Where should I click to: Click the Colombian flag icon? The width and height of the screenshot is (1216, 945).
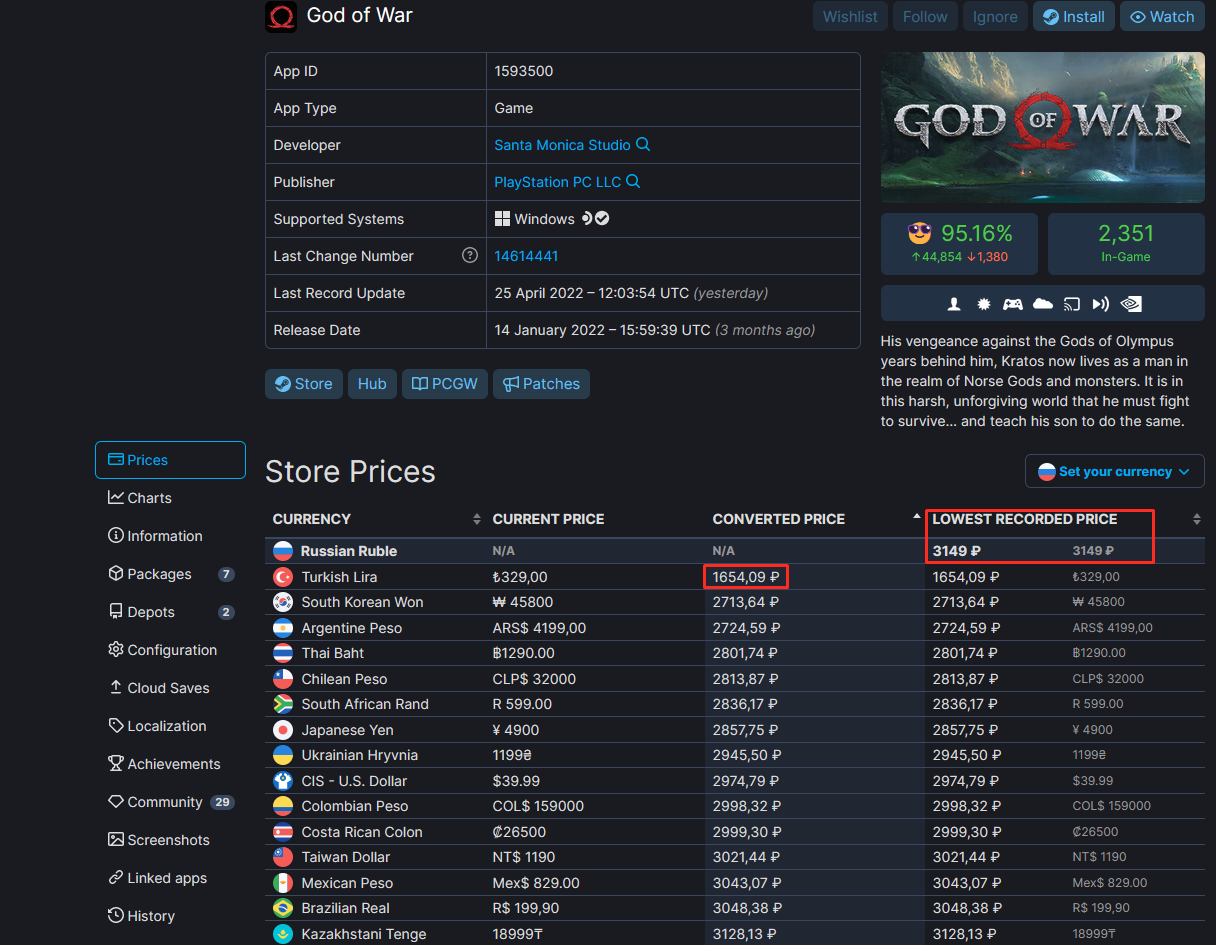tap(283, 806)
